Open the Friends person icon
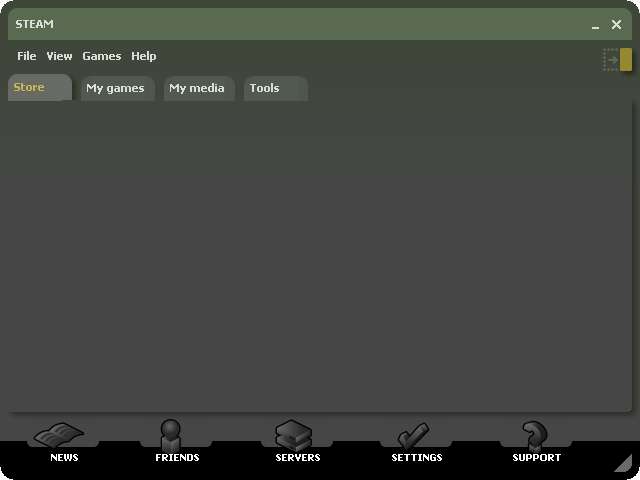640x480 pixels. [x=171, y=434]
